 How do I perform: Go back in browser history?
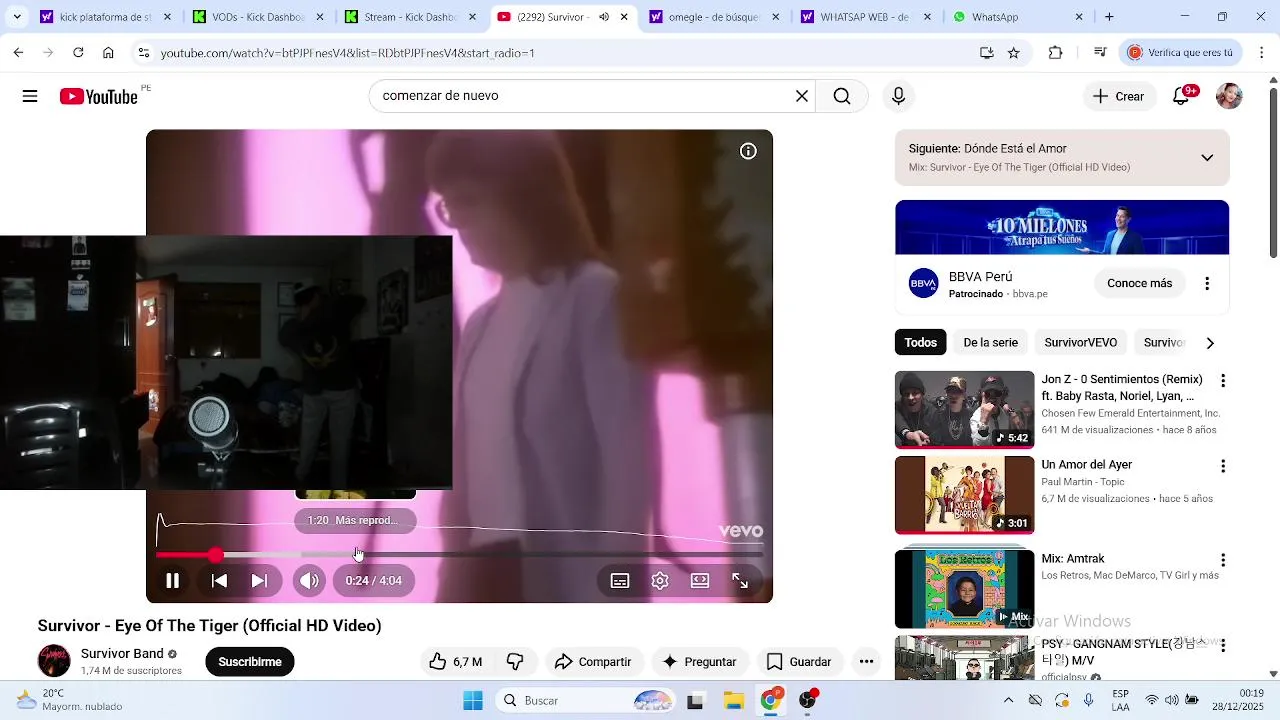click(18, 53)
